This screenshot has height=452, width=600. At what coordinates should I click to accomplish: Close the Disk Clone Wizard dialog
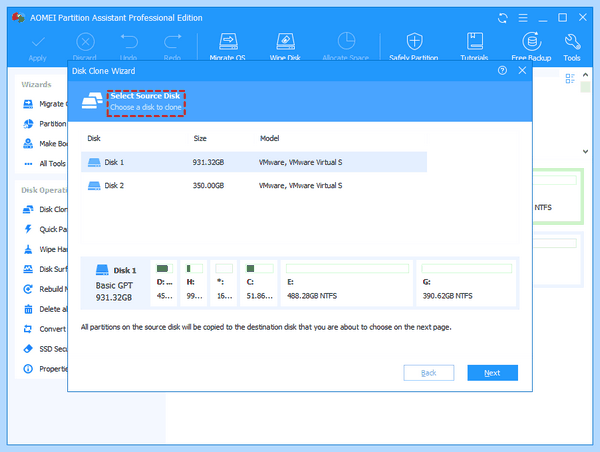click(x=522, y=70)
